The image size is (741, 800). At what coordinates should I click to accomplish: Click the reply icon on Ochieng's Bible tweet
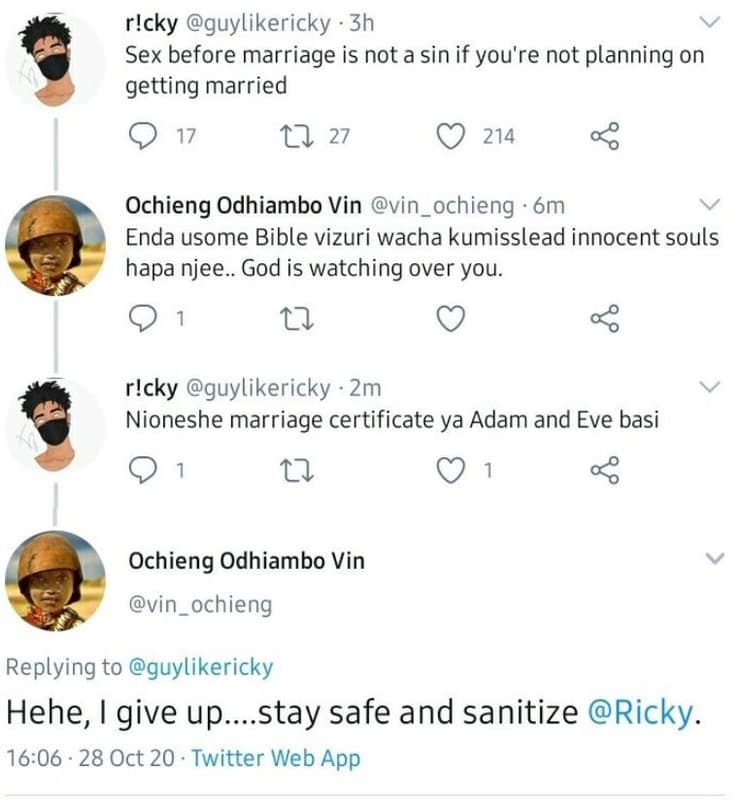pyautogui.click(x=144, y=318)
